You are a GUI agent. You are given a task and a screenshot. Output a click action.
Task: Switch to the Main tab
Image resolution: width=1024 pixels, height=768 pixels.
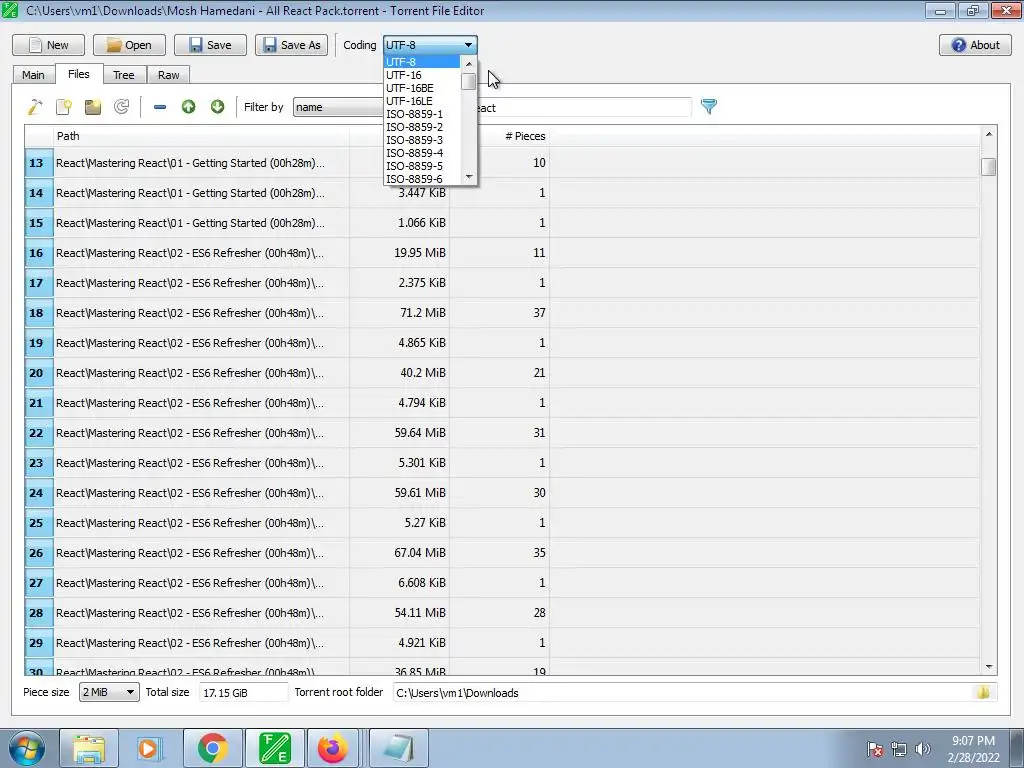point(33,74)
